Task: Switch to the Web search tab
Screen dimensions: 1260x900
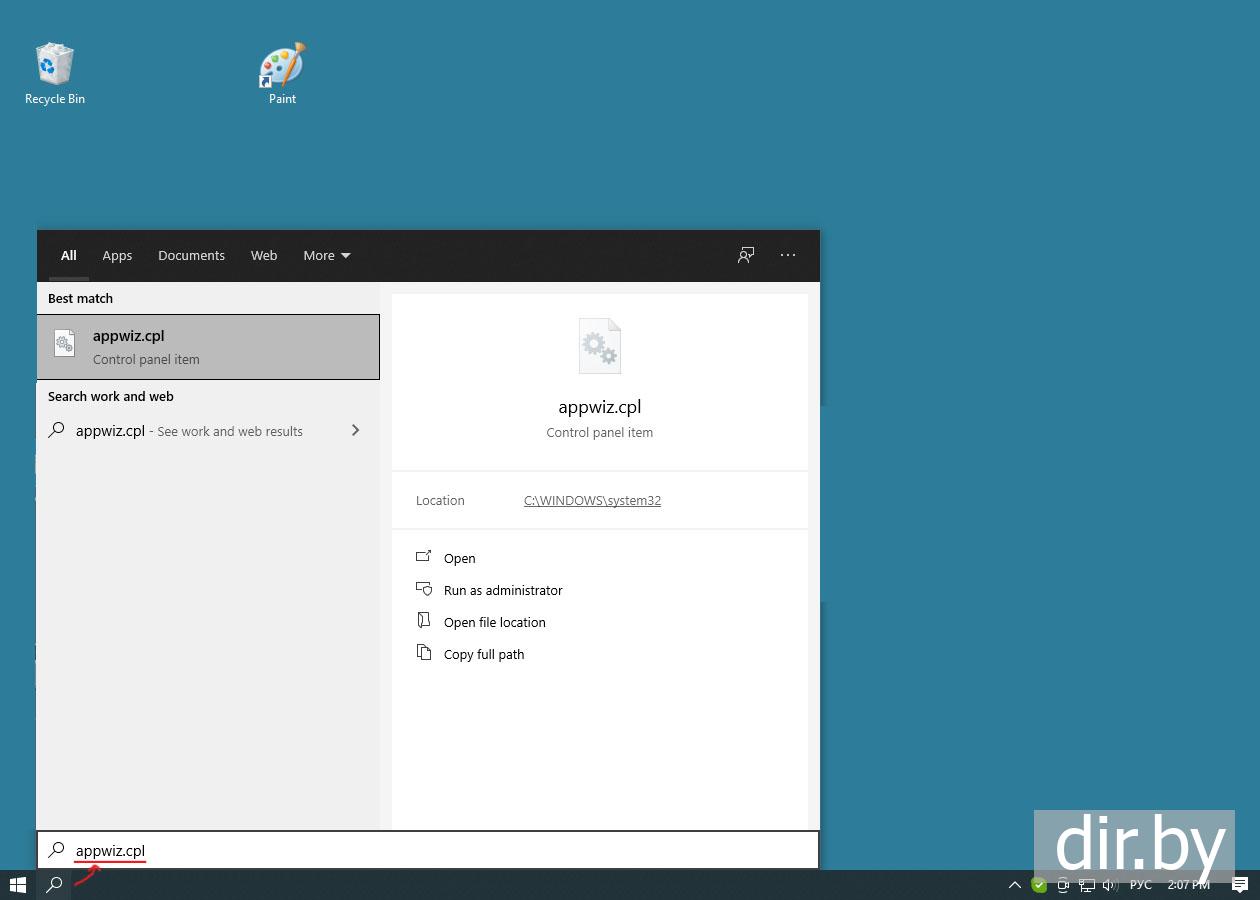Action: pyautogui.click(x=264, y=255)
